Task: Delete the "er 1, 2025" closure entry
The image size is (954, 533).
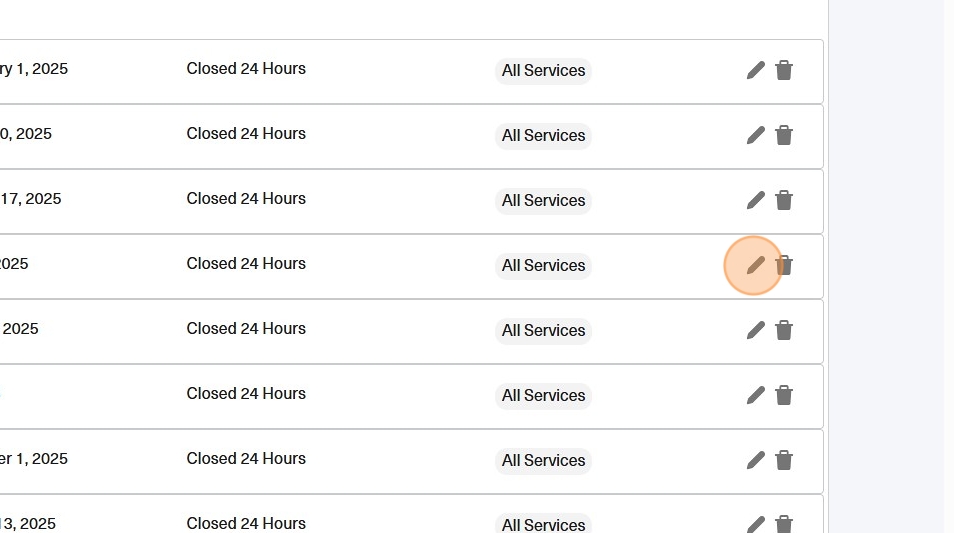Action: point(784,460)
